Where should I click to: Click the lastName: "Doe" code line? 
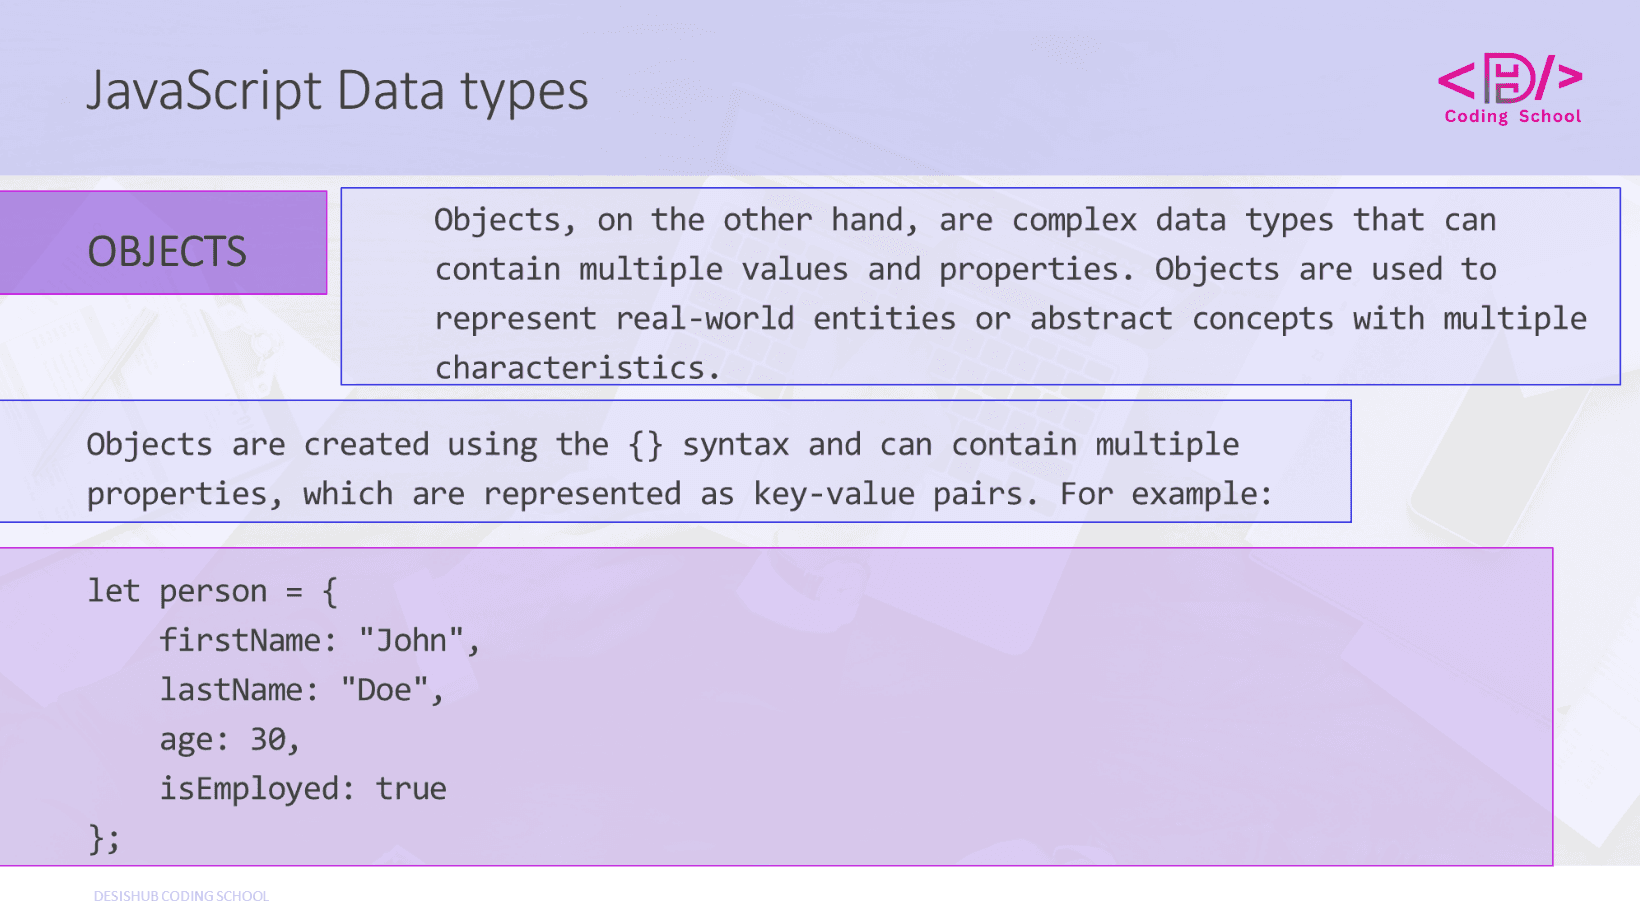pyautogui.click(x=301, y=690)
